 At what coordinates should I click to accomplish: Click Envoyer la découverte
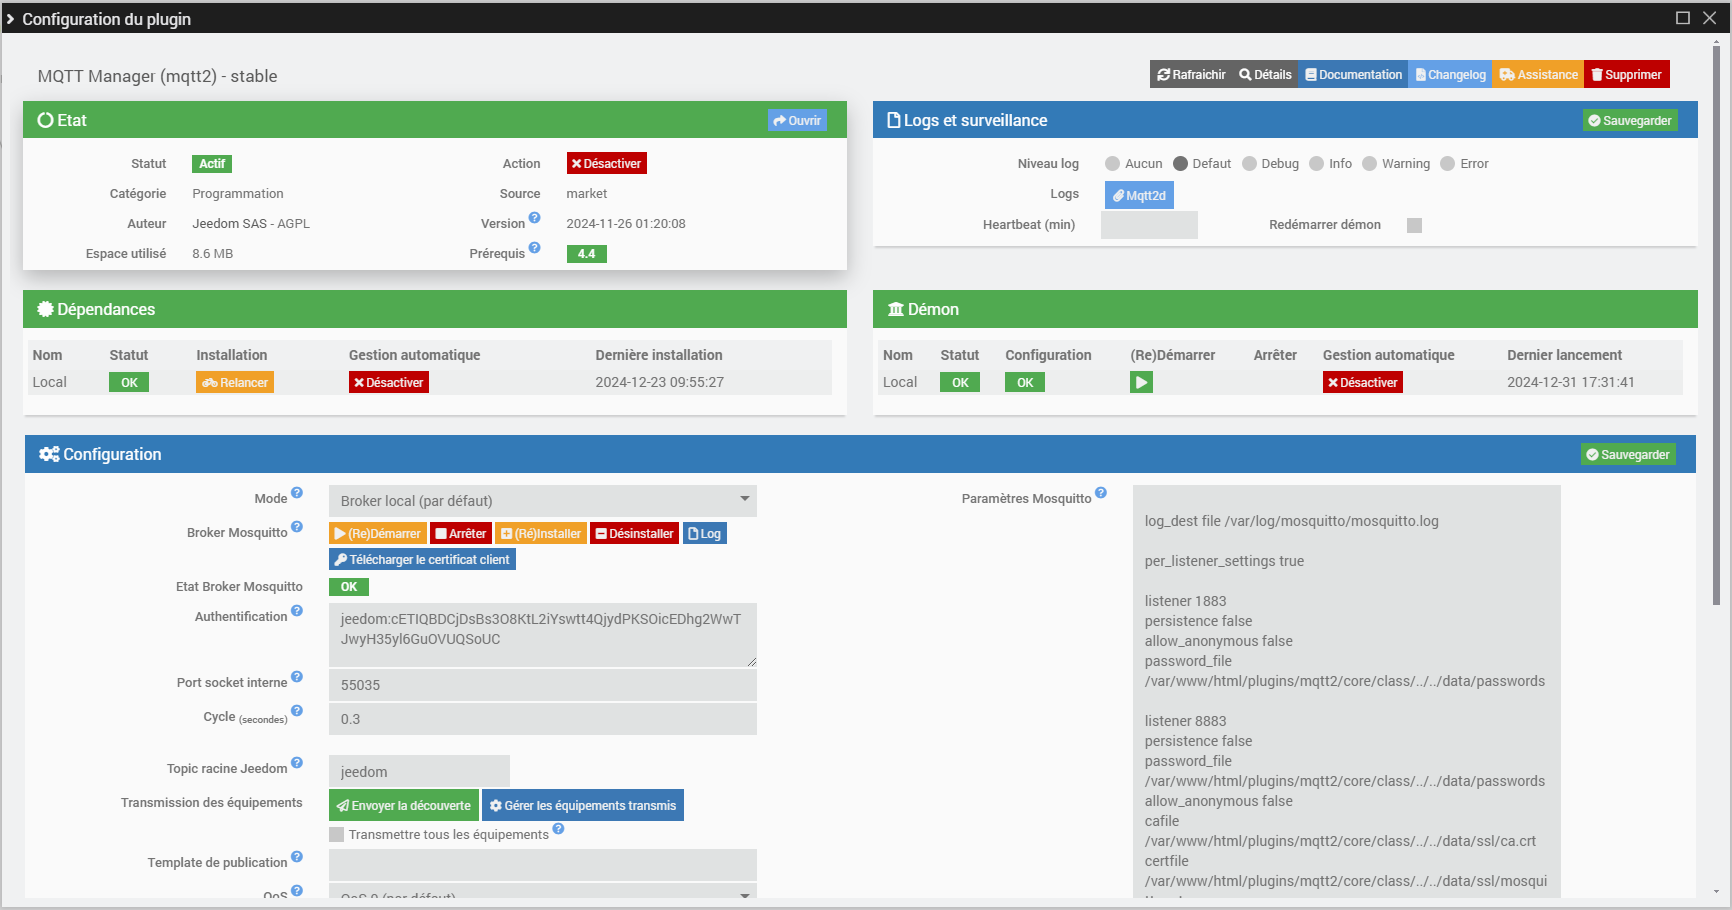[404, 805]
